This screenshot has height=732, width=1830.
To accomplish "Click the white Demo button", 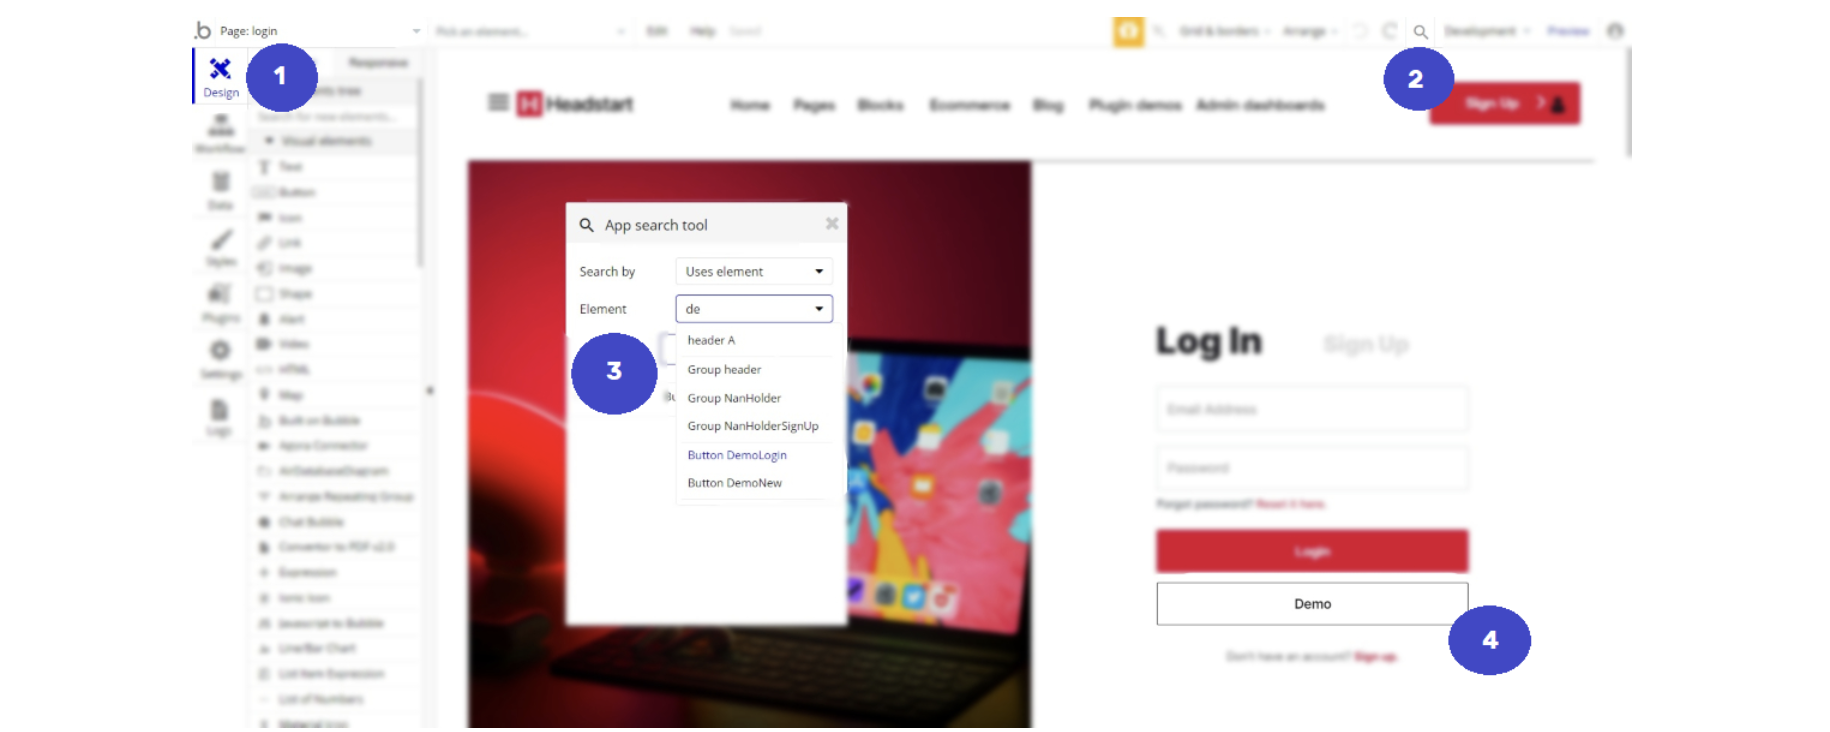I will (1312, 604).
